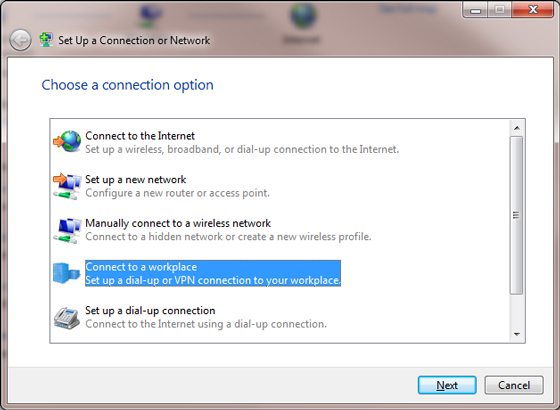Click the wireless computers icon for manual connection
This screenshot has width=560, height=410.
67,230
